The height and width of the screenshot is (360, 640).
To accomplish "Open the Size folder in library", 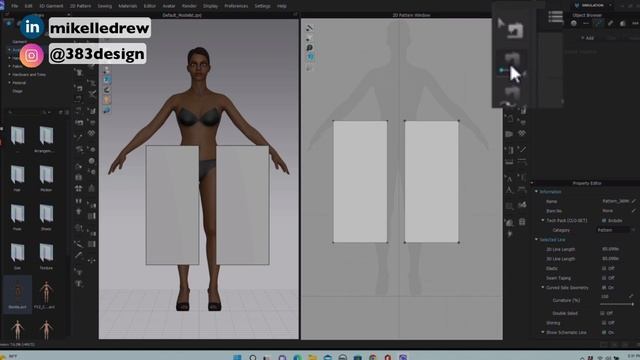I will [x=17, y=256].
